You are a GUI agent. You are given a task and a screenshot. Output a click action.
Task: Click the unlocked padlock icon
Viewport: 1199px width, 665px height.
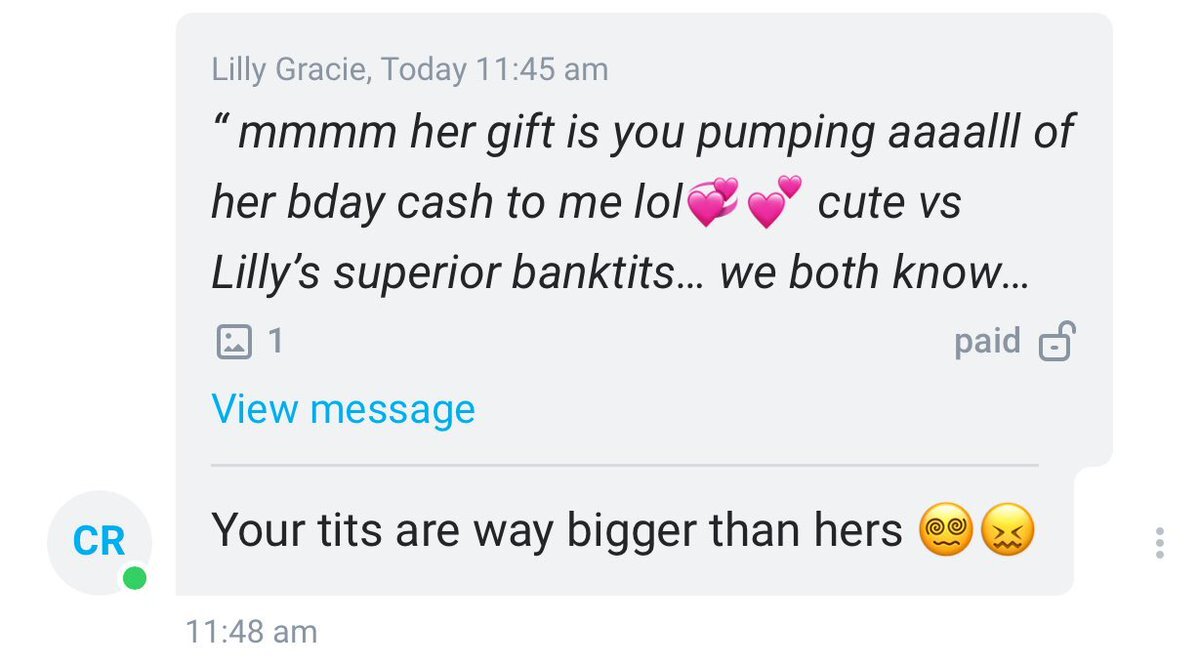(1056, 343)
